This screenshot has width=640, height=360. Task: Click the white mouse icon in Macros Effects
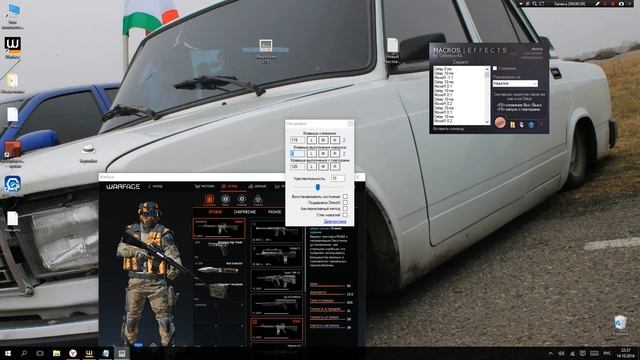[522, 124]
